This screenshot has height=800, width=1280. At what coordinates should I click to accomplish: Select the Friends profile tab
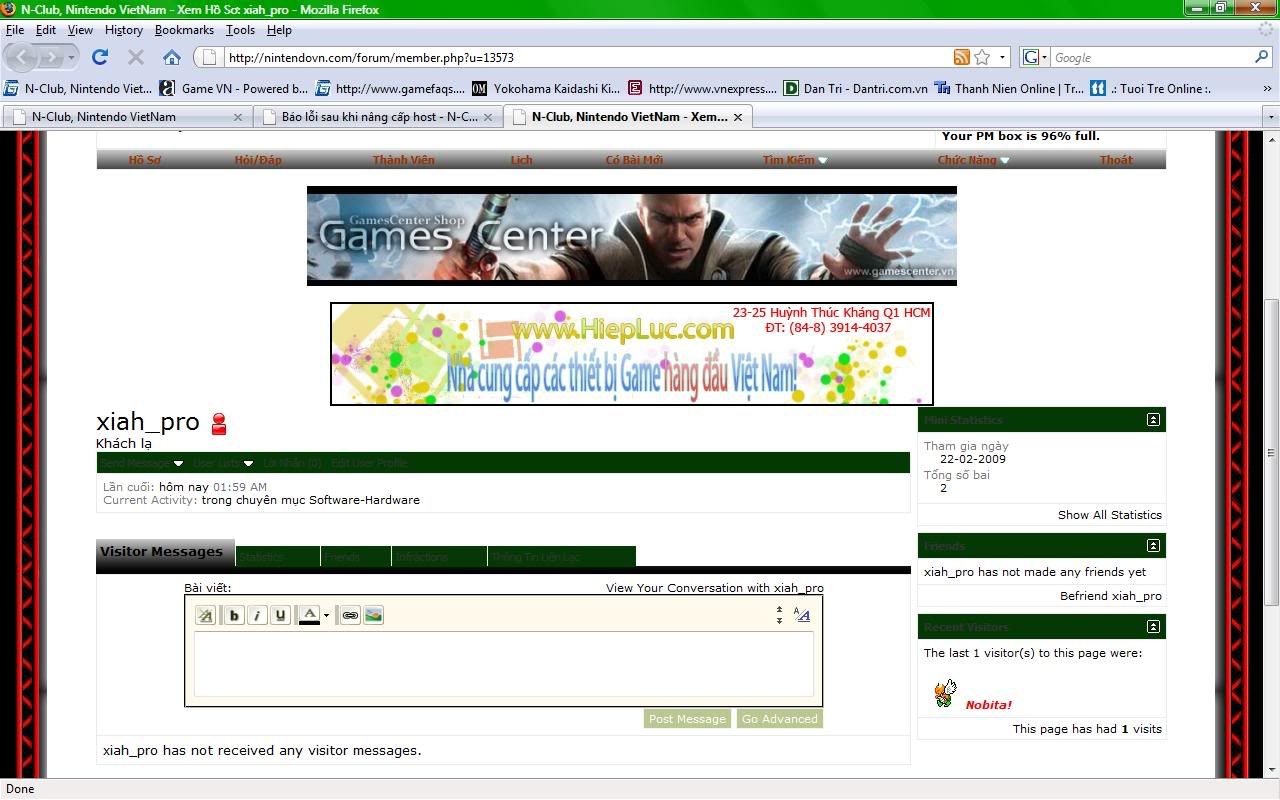click(355, 557)
